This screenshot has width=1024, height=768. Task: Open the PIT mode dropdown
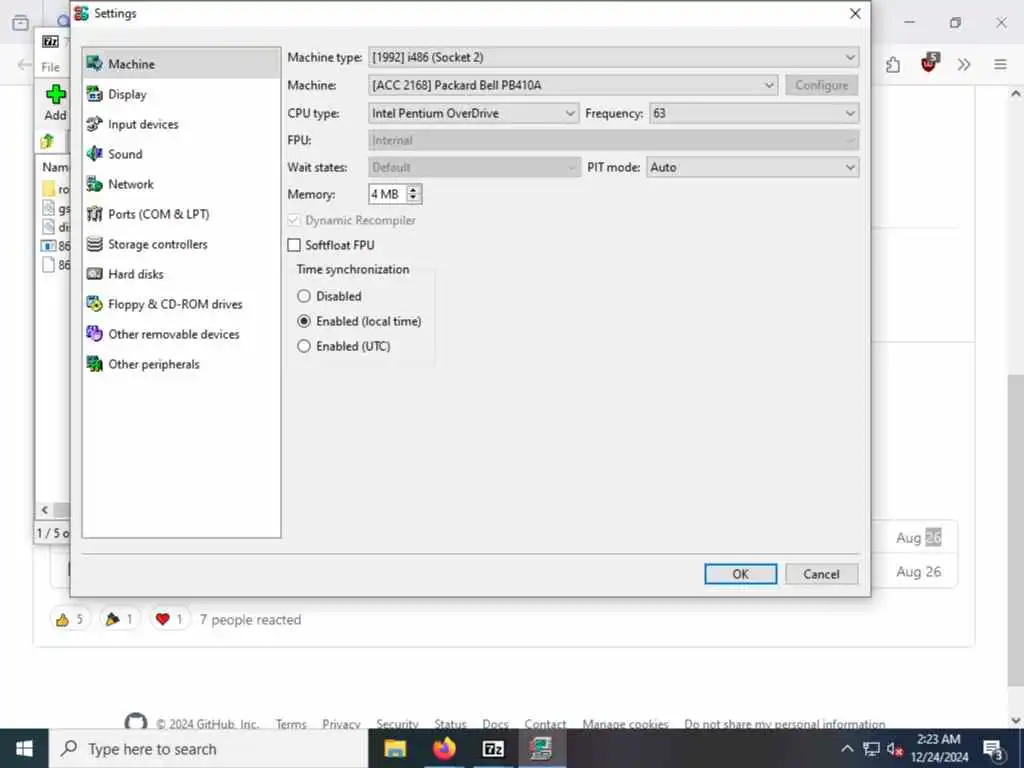(752, 167)
